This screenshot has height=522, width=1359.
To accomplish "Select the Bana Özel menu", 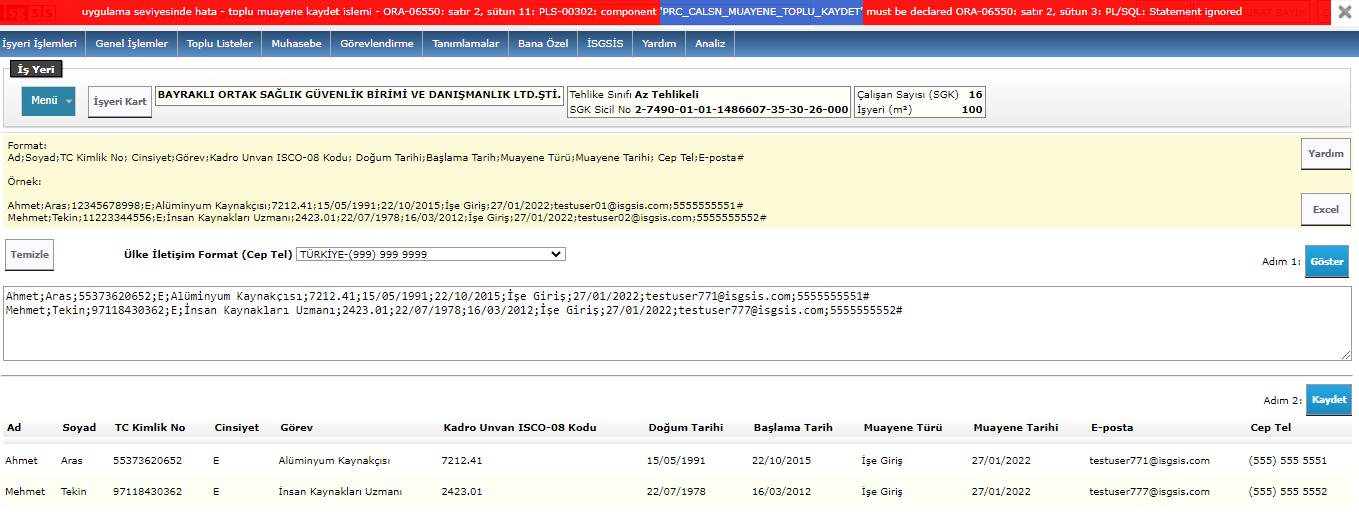I will point(543,44).
